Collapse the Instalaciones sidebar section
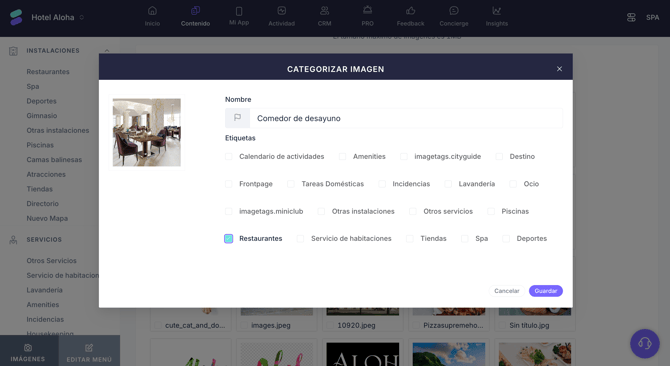Screen dimensions: 670x366 point(107,51)
